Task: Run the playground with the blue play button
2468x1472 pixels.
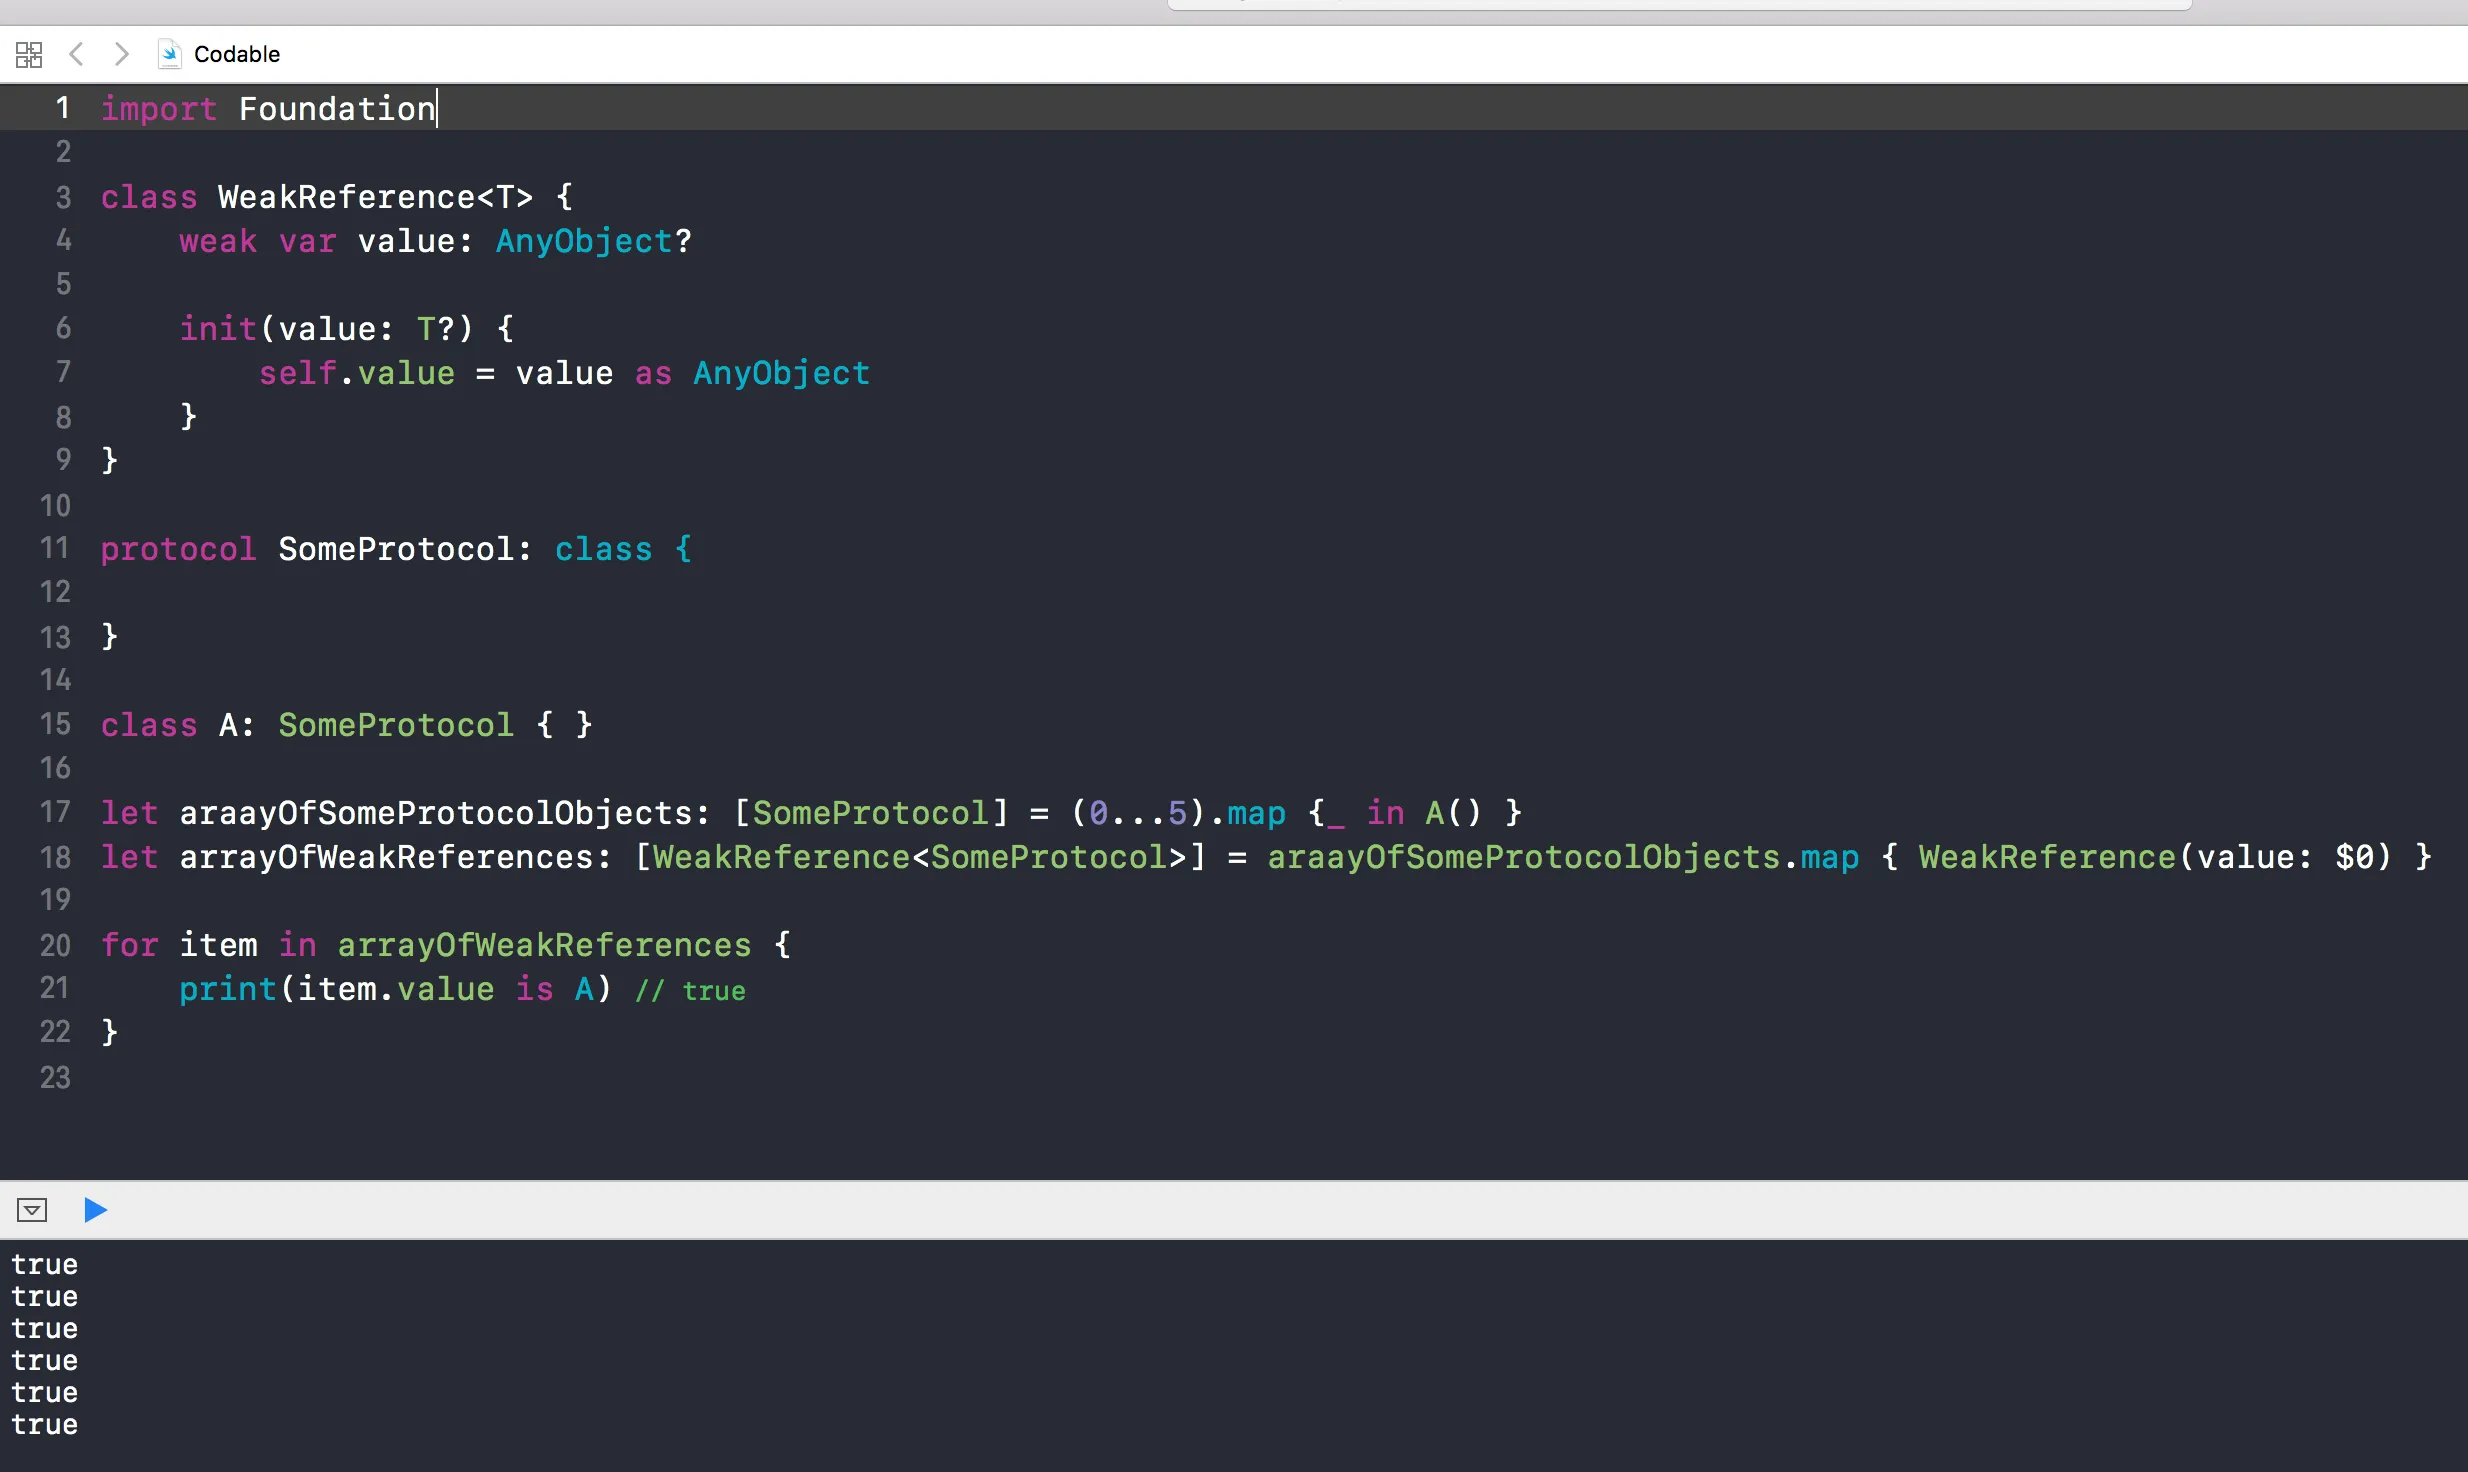Action: (x=95, y=1210)
